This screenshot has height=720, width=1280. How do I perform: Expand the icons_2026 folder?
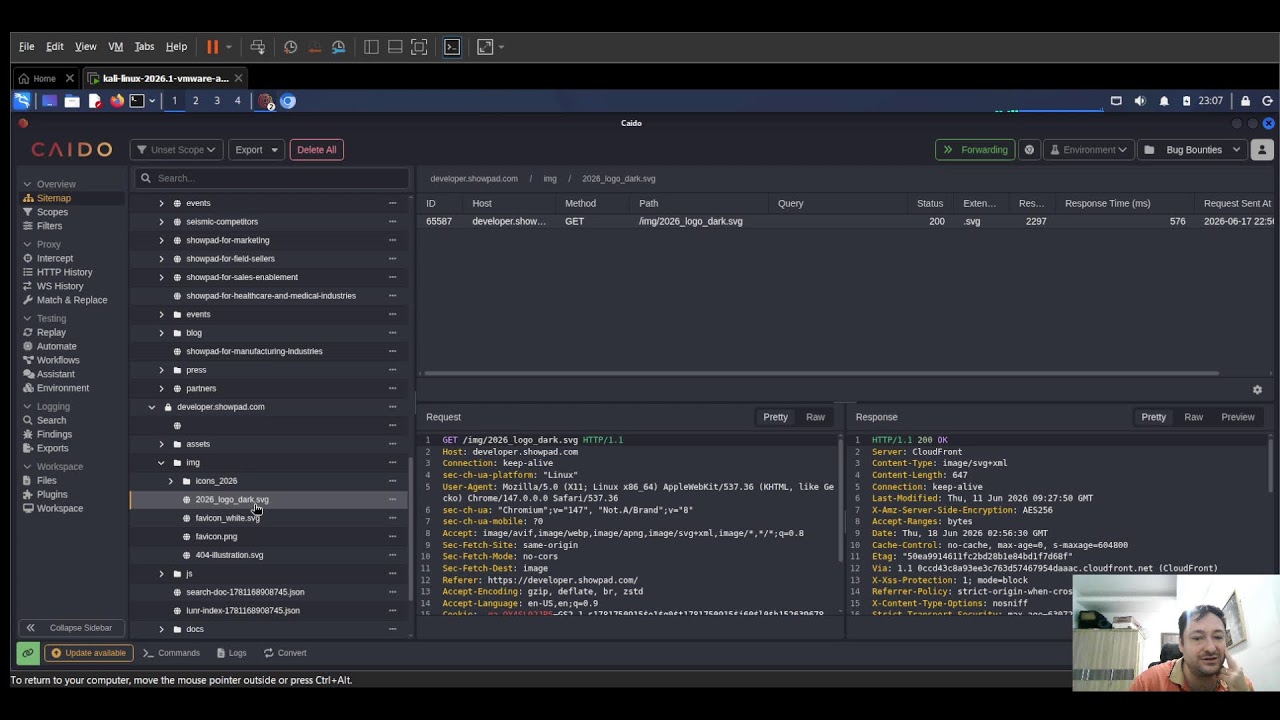(170, 481)
